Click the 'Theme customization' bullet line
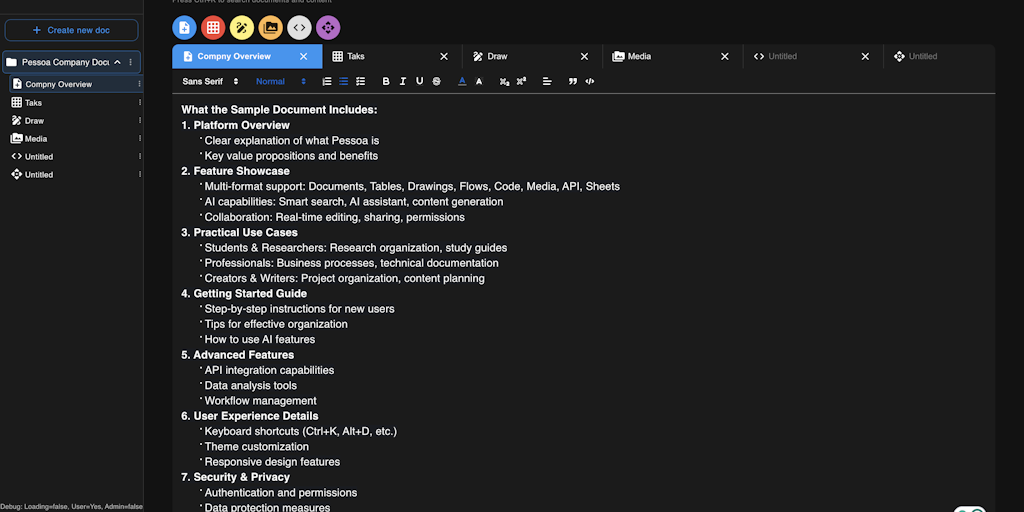1024x512 pixels. 257,447
